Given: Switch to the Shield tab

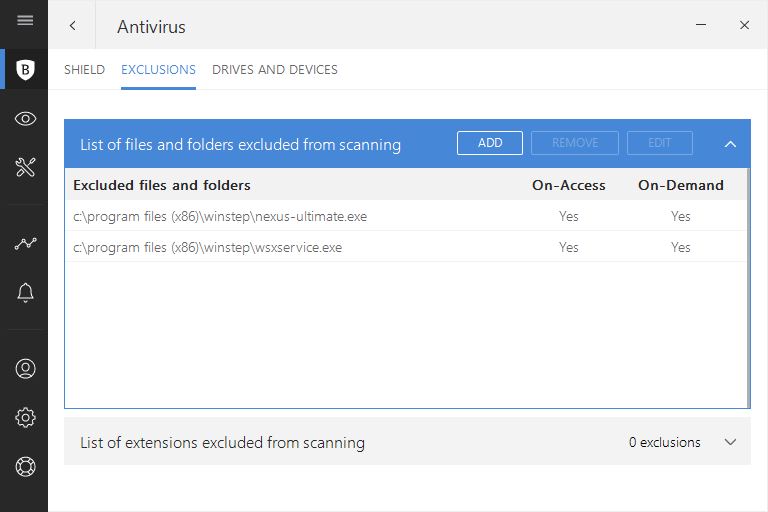Looking at the screenshot, I should (84, 70).
